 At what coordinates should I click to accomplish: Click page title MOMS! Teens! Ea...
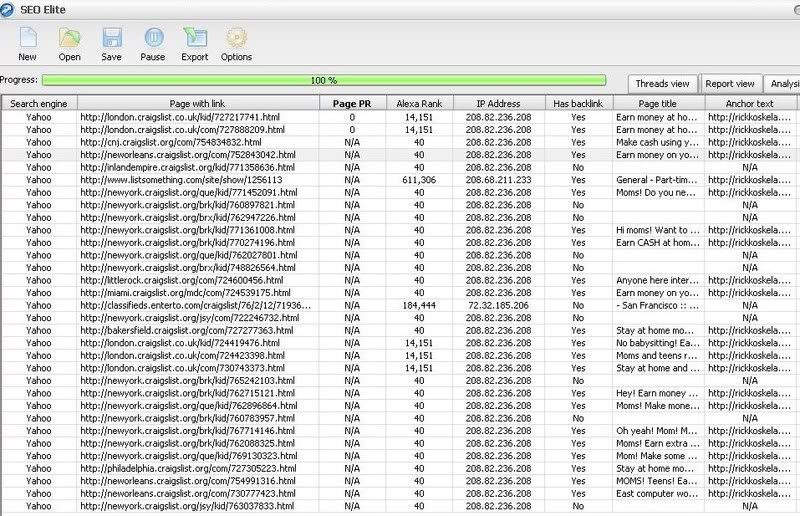point(657,481)
